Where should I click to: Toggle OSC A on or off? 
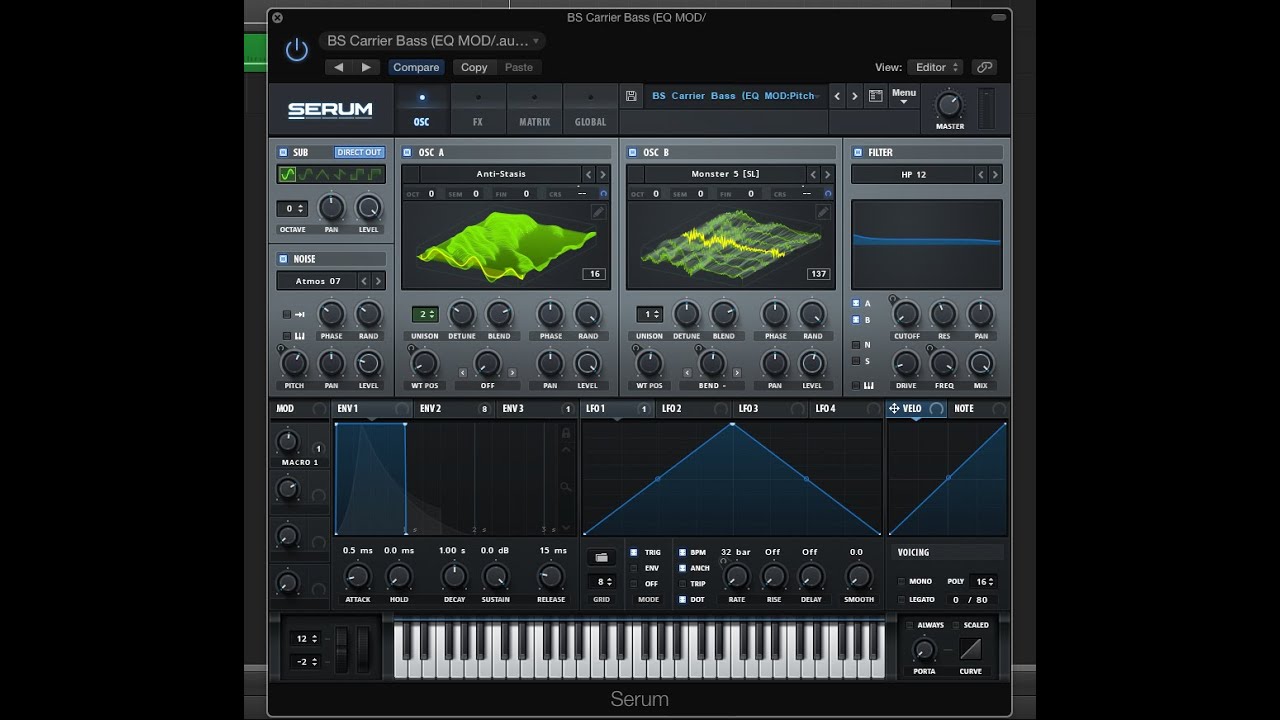click(x=408, y=152)
